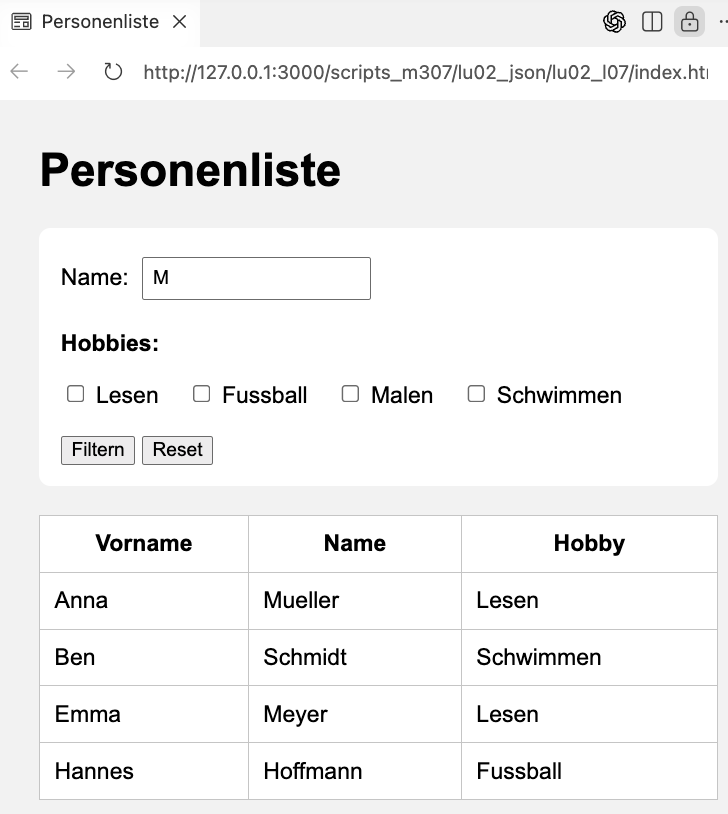The height and width of the screenshot is (814, 728).
Task: Reload the page with the refresh icon
Action: point(113,72)
